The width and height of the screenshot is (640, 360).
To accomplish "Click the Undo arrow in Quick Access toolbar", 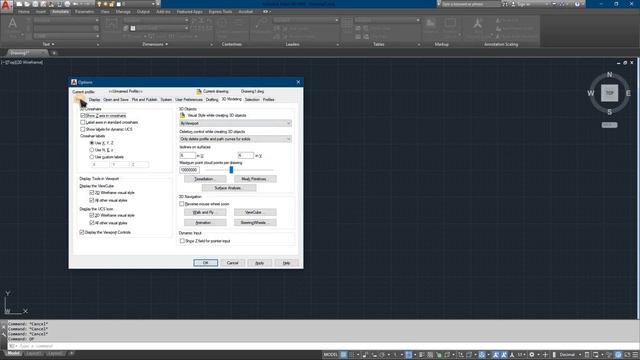I will point(76,4).
